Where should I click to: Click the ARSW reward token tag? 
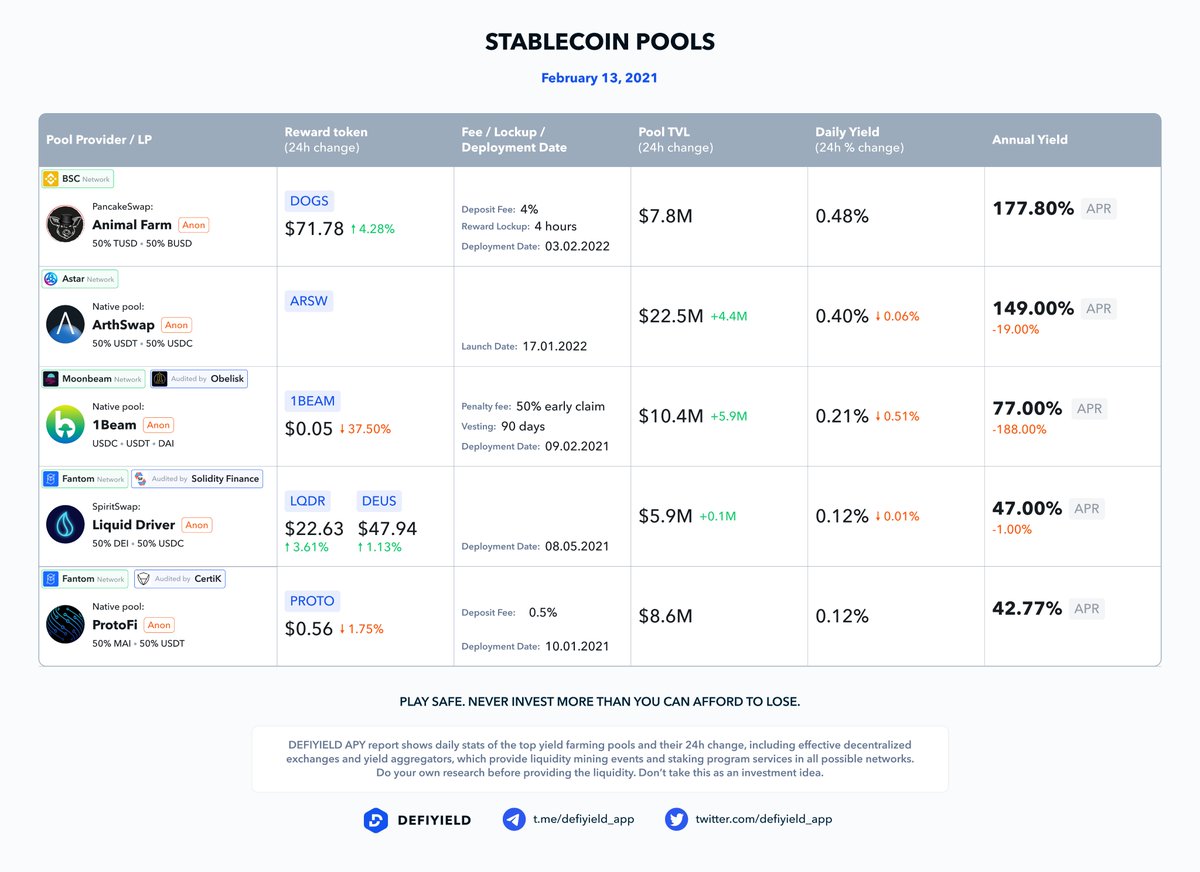pyautogui.click(x=309, y=301)
